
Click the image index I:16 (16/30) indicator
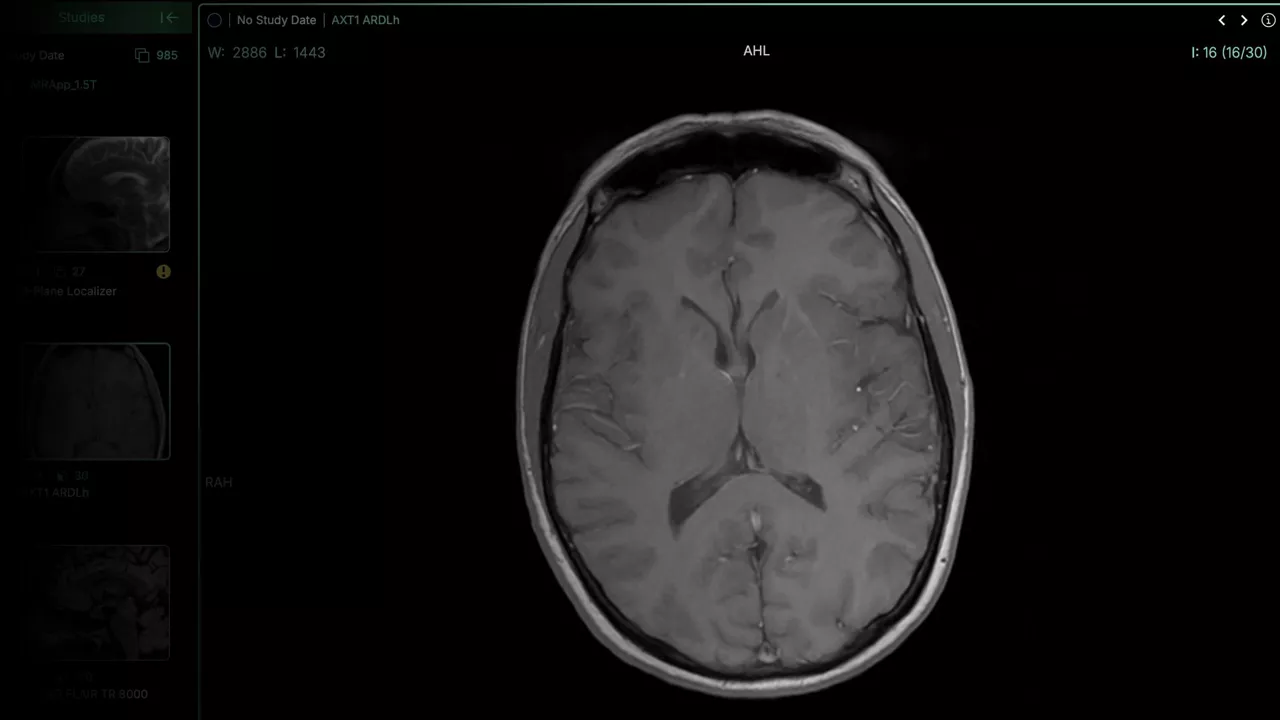1229,52
